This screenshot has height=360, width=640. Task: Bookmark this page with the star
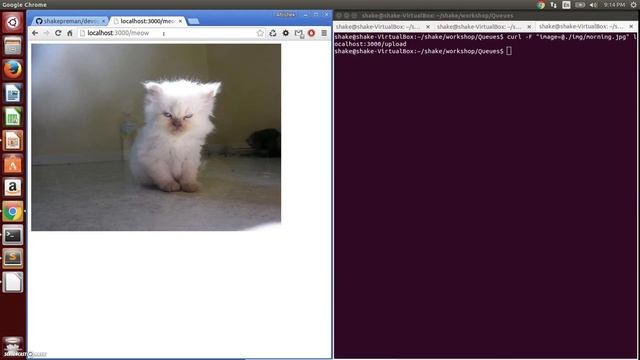pos(260,33)
